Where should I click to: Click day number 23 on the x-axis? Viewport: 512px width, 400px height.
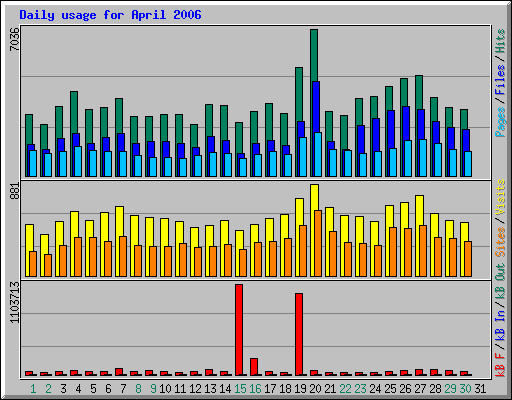point(360,389)
